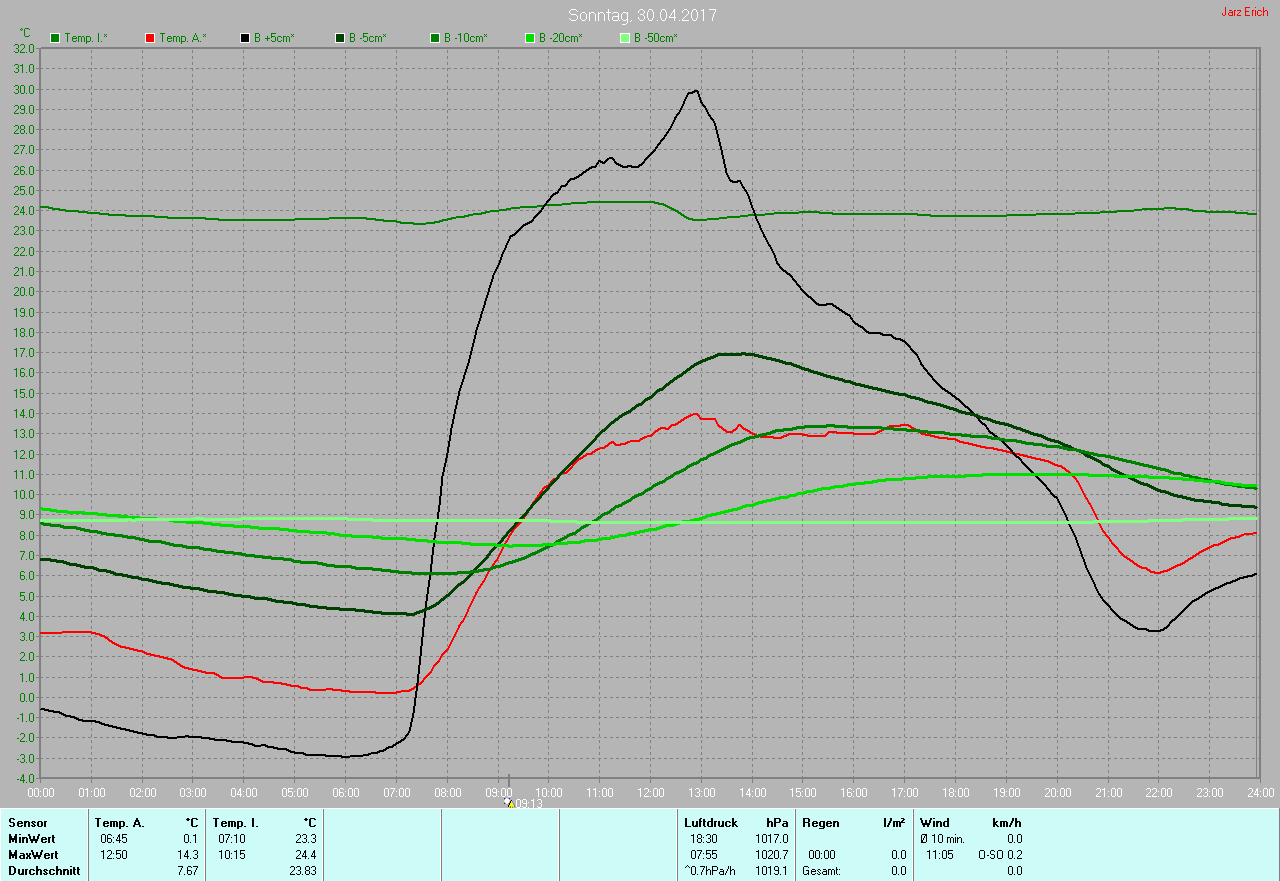The height and width of the screenshot is (881, 1280).
Task: Click the Luftdruck column header
Action: [x=711, y=822]
